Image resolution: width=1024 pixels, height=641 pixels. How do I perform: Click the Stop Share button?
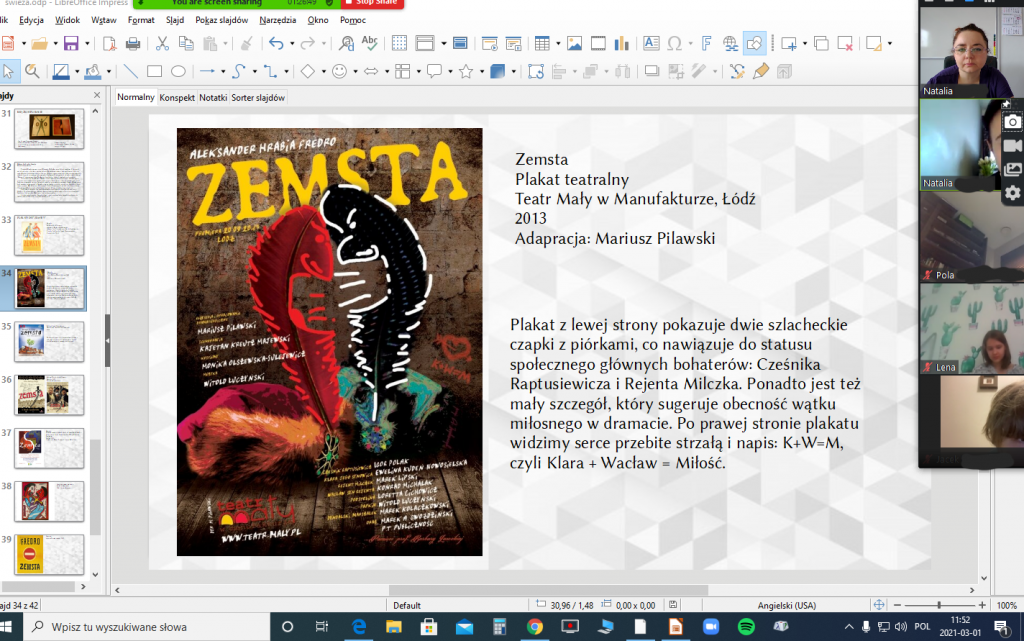pyautogui.click(x=370, y=3)
